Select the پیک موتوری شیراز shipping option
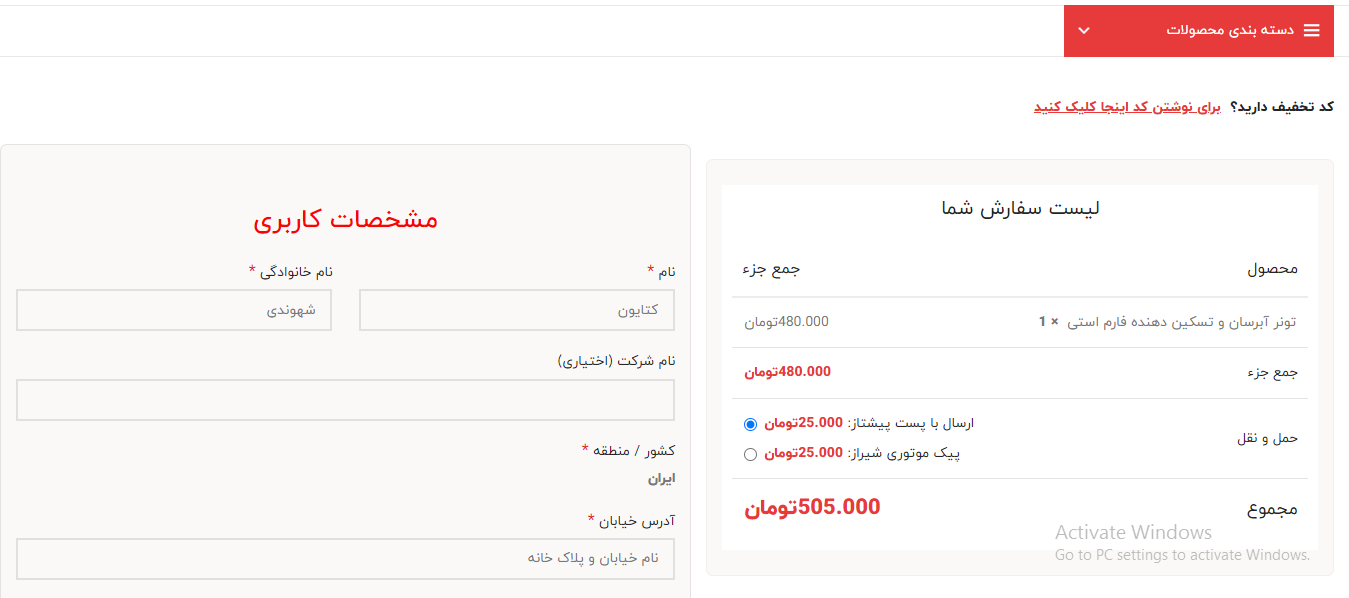 point(751,454)
